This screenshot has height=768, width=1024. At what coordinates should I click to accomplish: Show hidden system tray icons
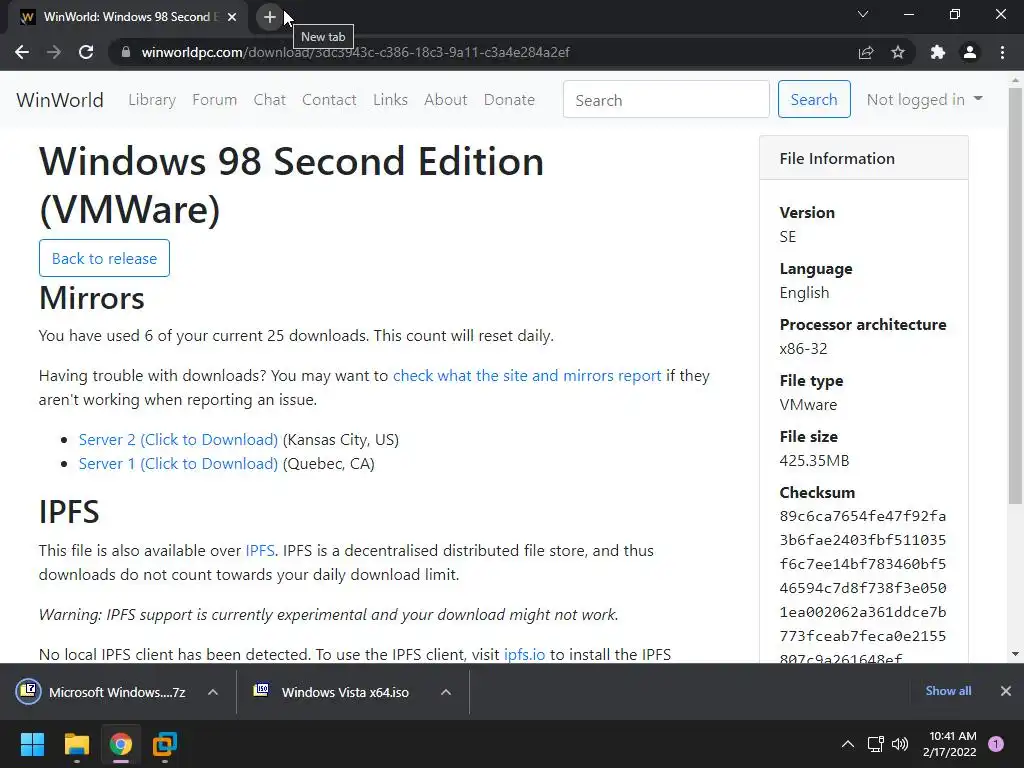848,744
